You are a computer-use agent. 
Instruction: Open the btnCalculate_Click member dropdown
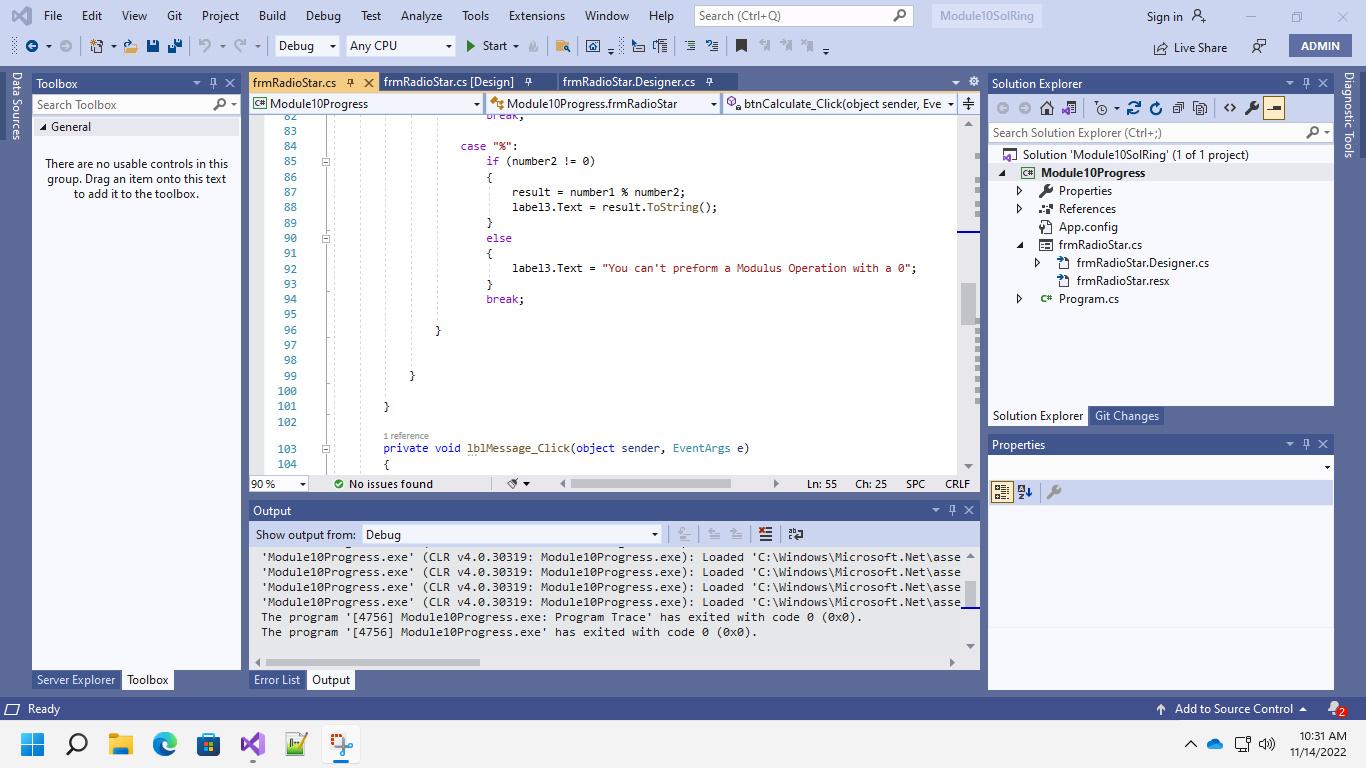(840, 103)
